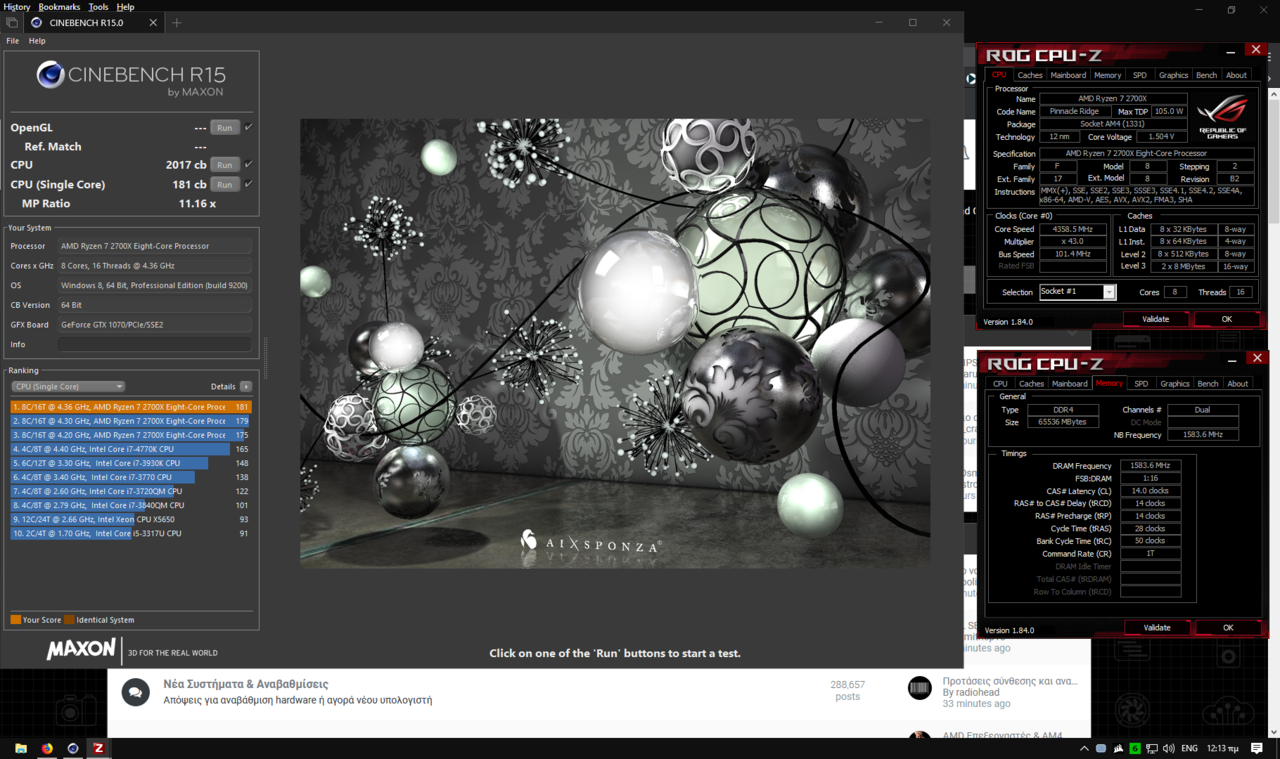1280x759 pixels.
Task: Click the Cinebench render preview image
Action: tap(615, 343)
